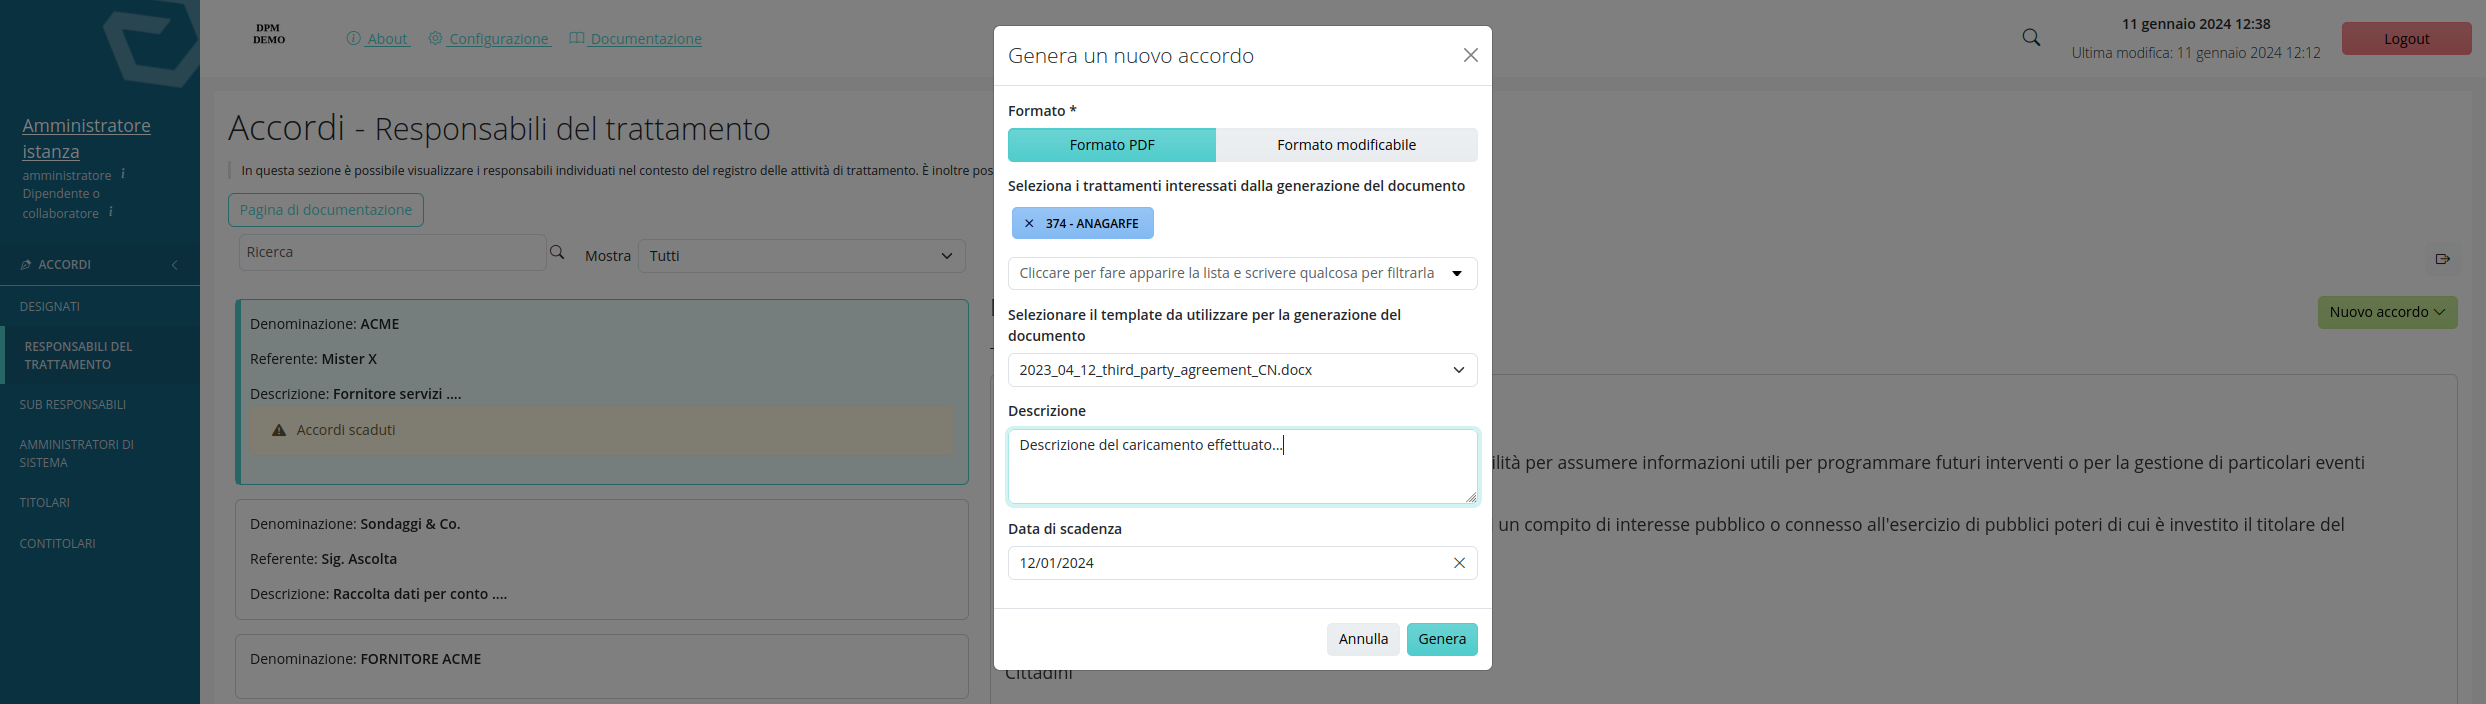Open the trattamenti filter list dropdown
This screenshot has width=2486, height=704.
pyautogui.click(x=1242, y=273)
